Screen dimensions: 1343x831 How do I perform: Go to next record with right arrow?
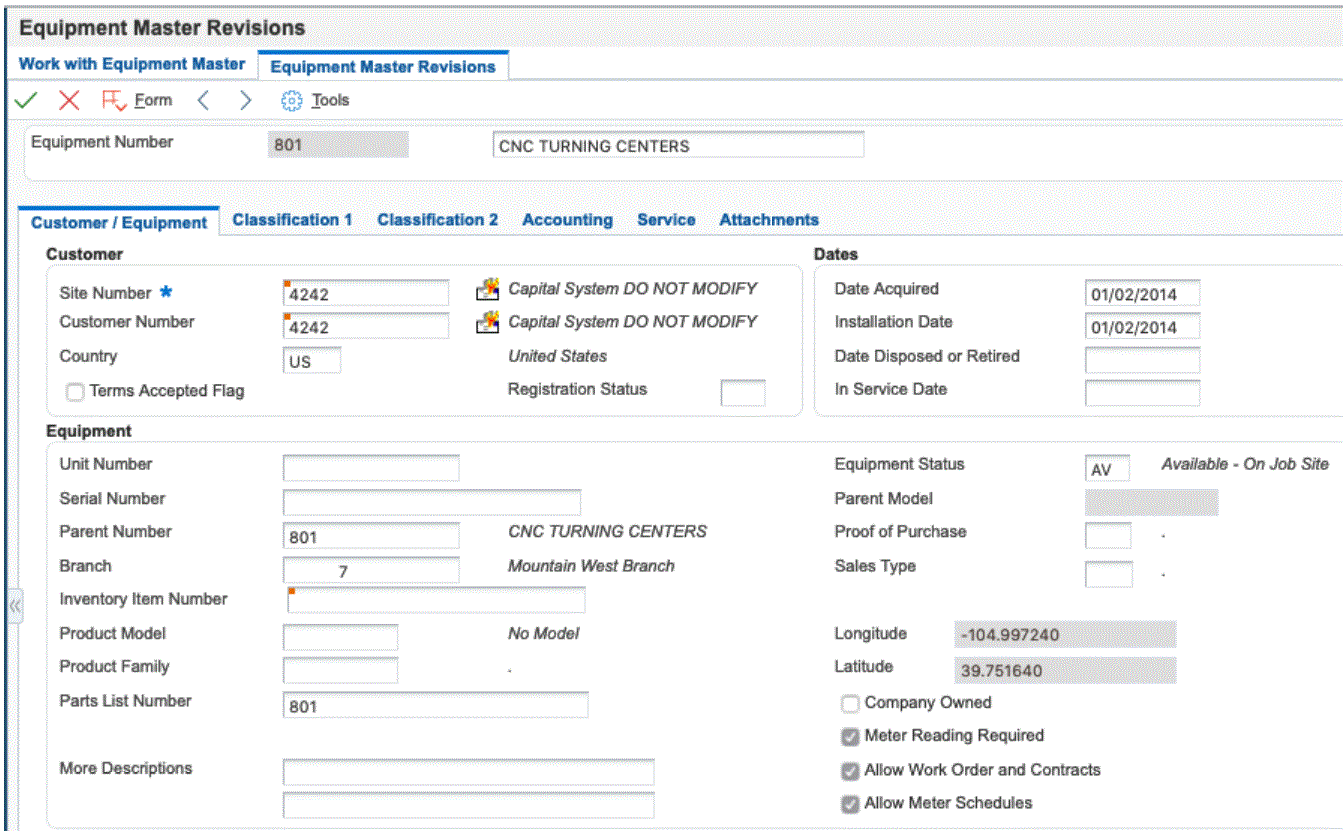tap(245, 100)
